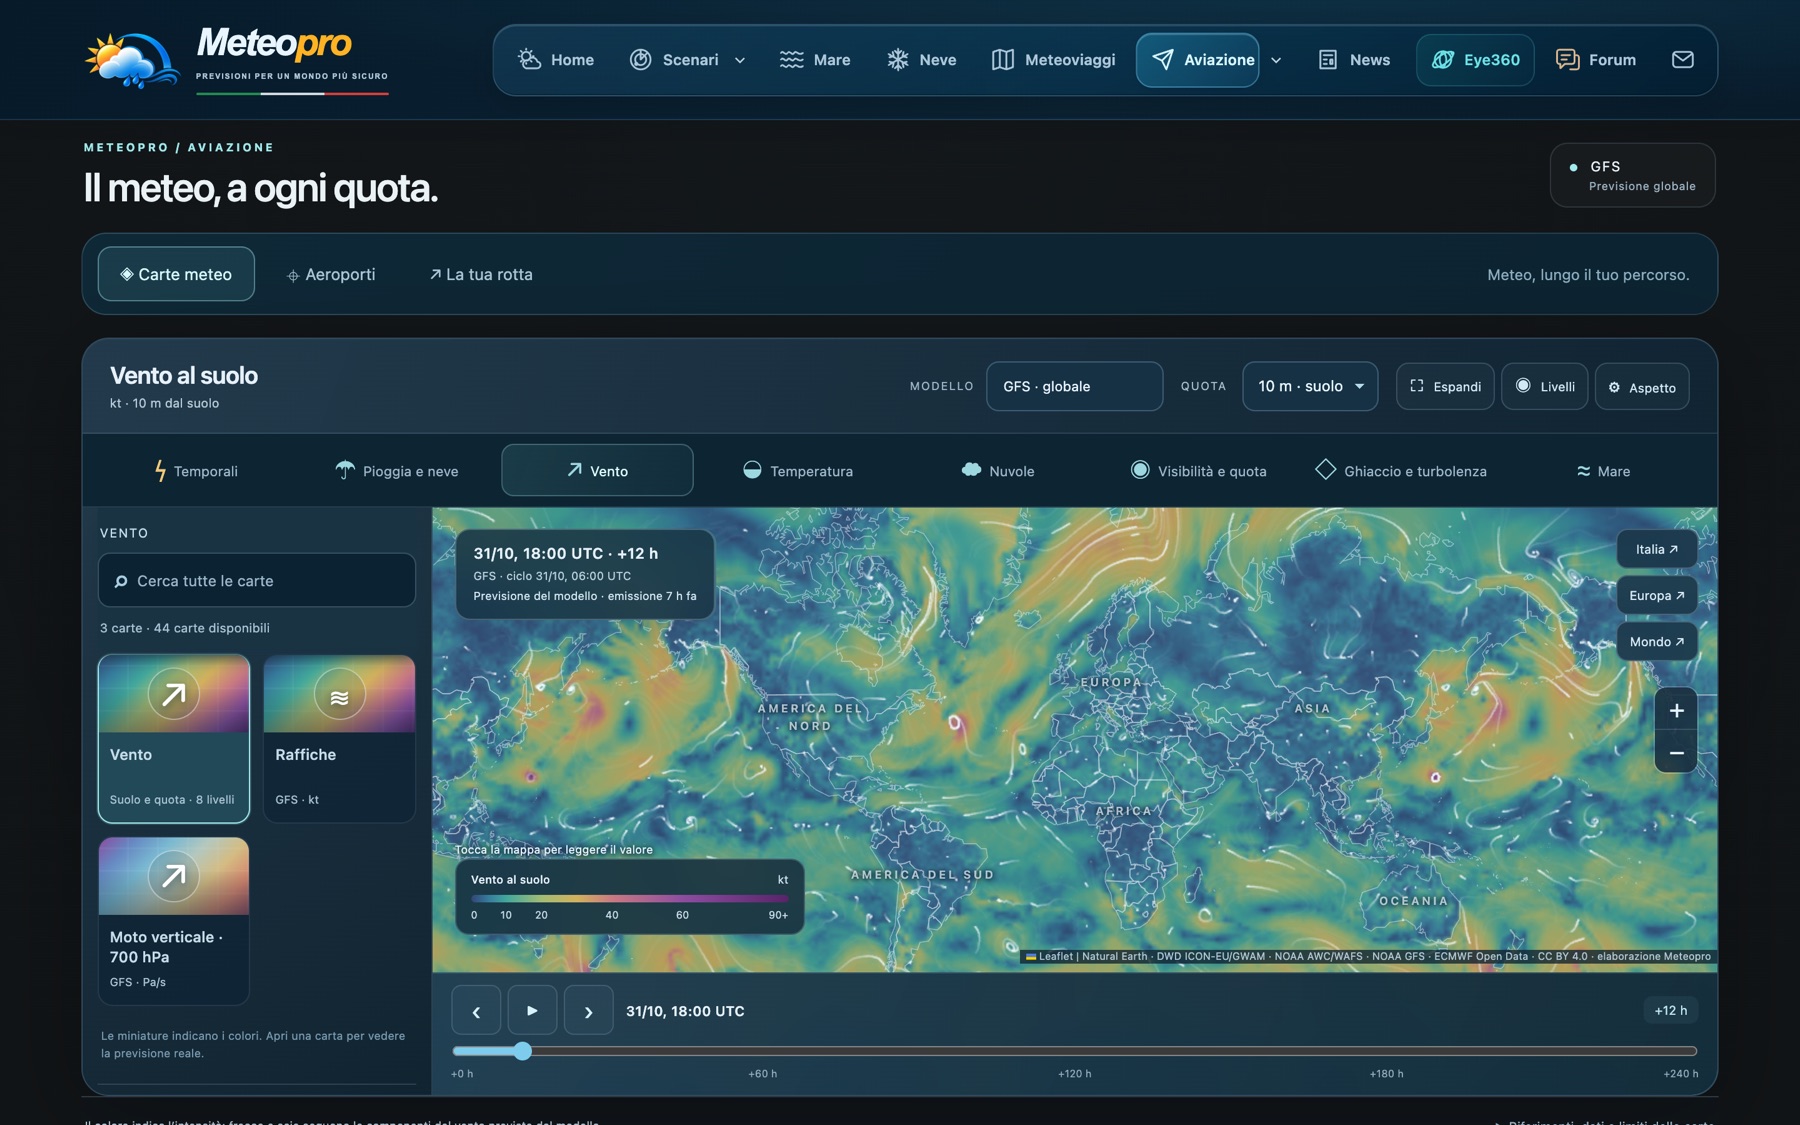Expand the Aviazione dropdown chevron
The image size is (1800, 1125).
[x=1276, y=60]
